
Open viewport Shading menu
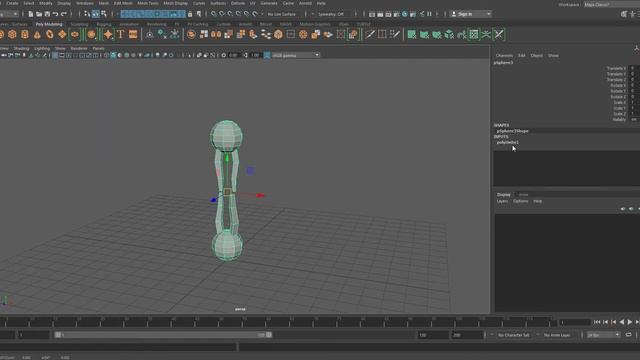point(22,48)
